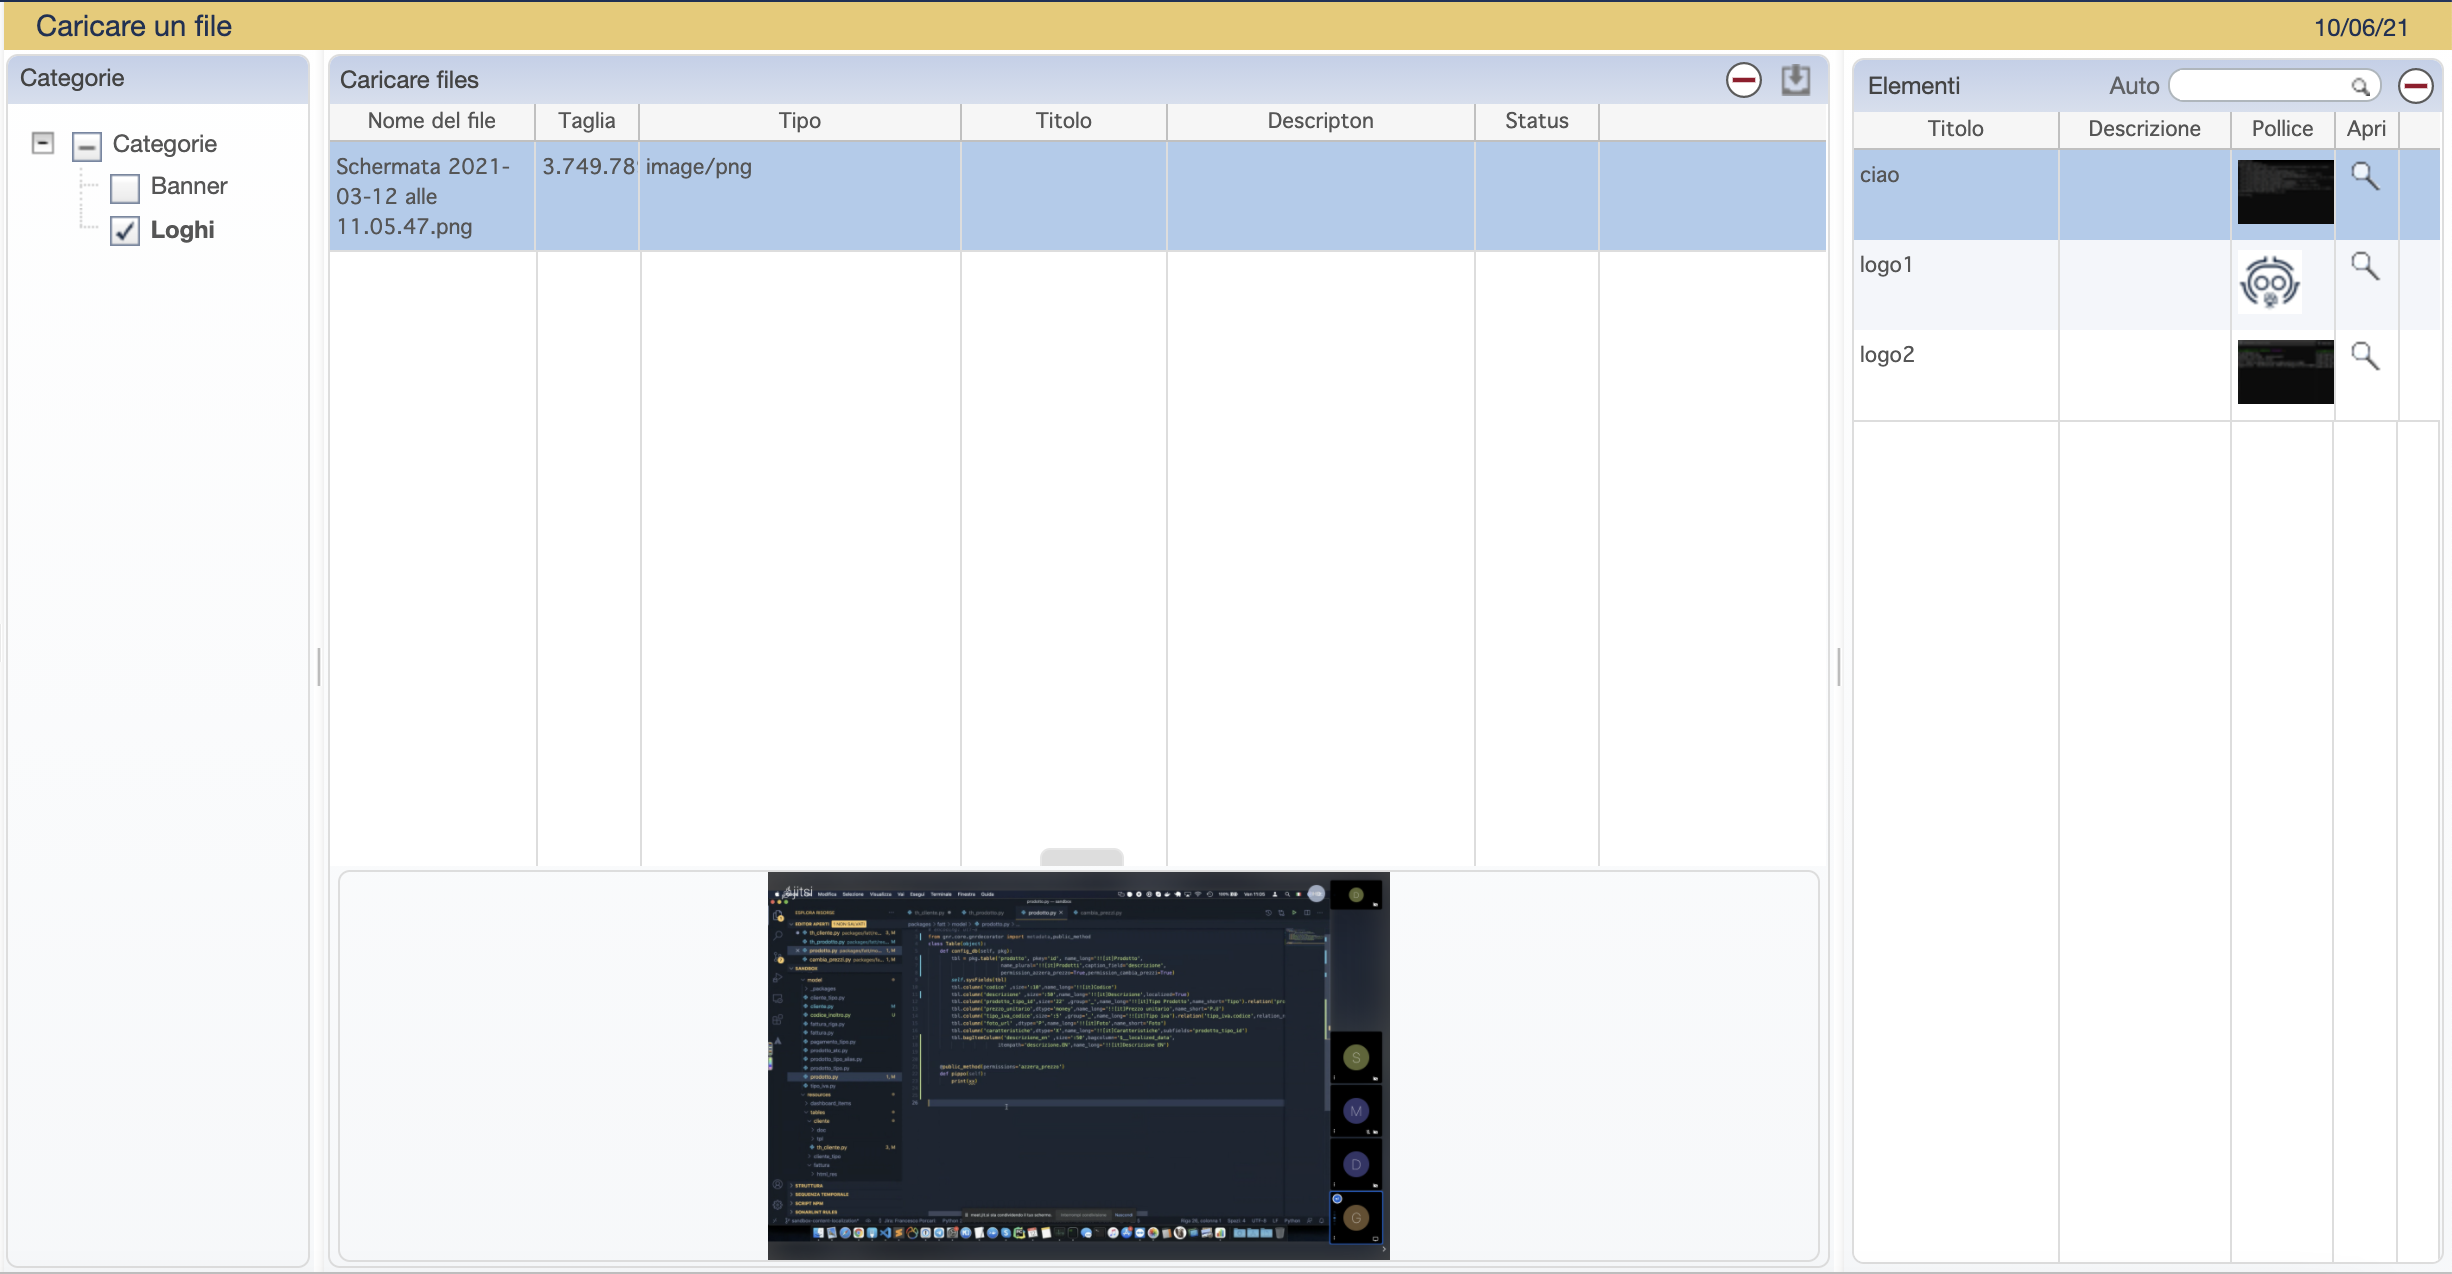Image resolution: width=2452 pixels, height=1274 pixels.
Task: Click the red delete icon in Elementi panel
Action: coord(2415,86)
